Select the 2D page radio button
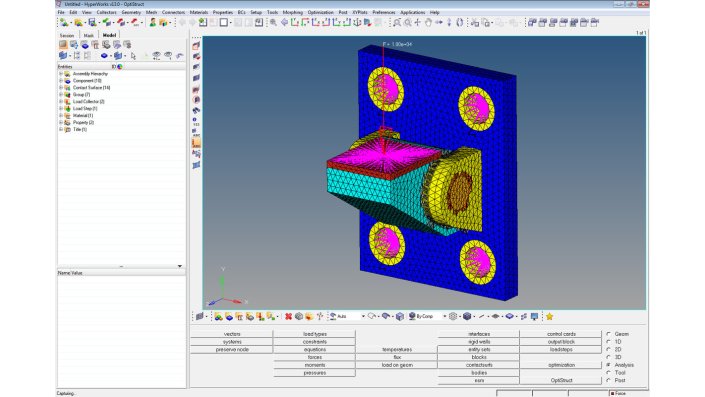The width and height of the screenshot is (705, 397). (608, 349)
